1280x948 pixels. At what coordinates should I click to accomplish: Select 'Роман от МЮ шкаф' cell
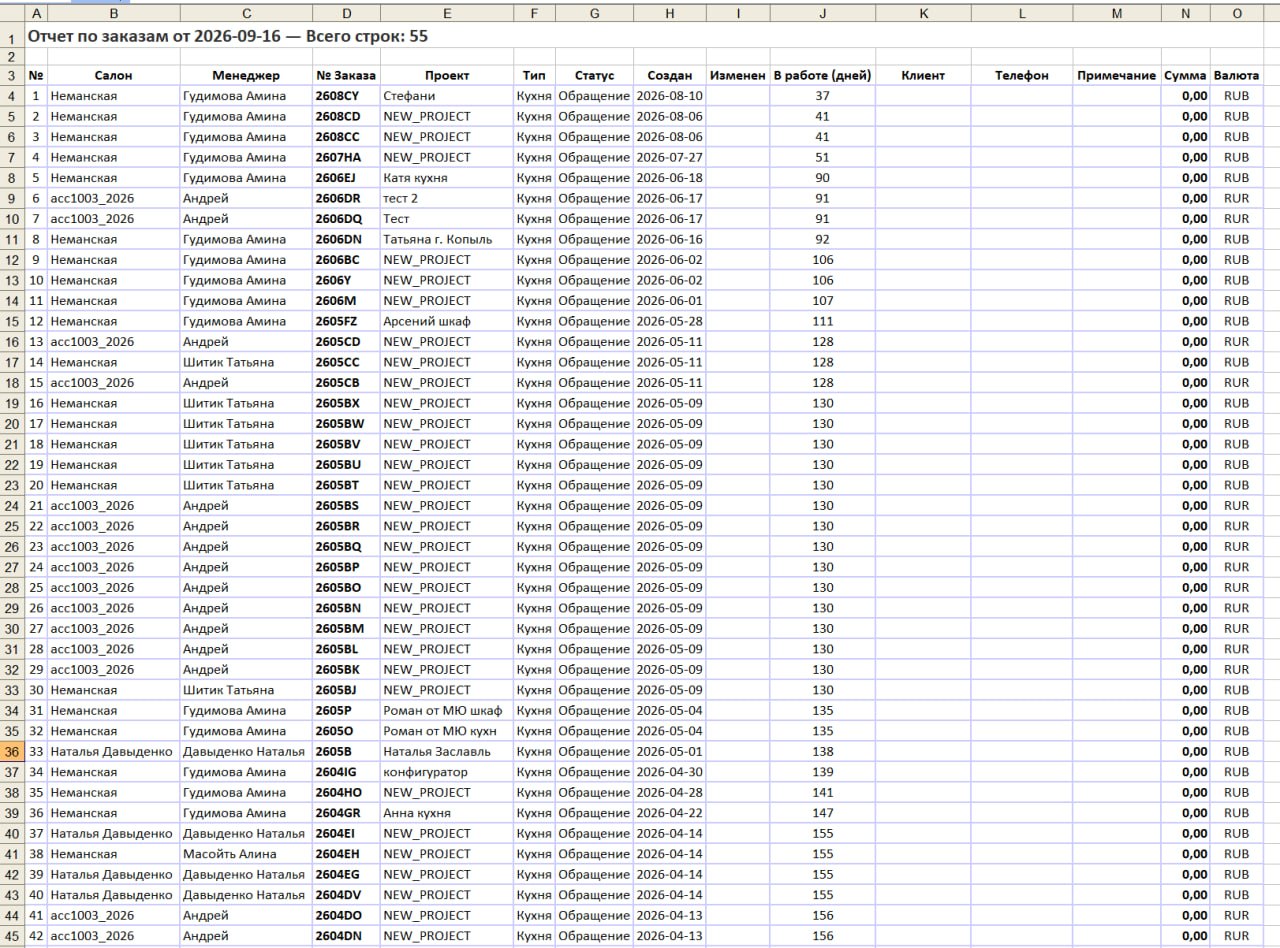pyautogui.click(x=447, y=710)
